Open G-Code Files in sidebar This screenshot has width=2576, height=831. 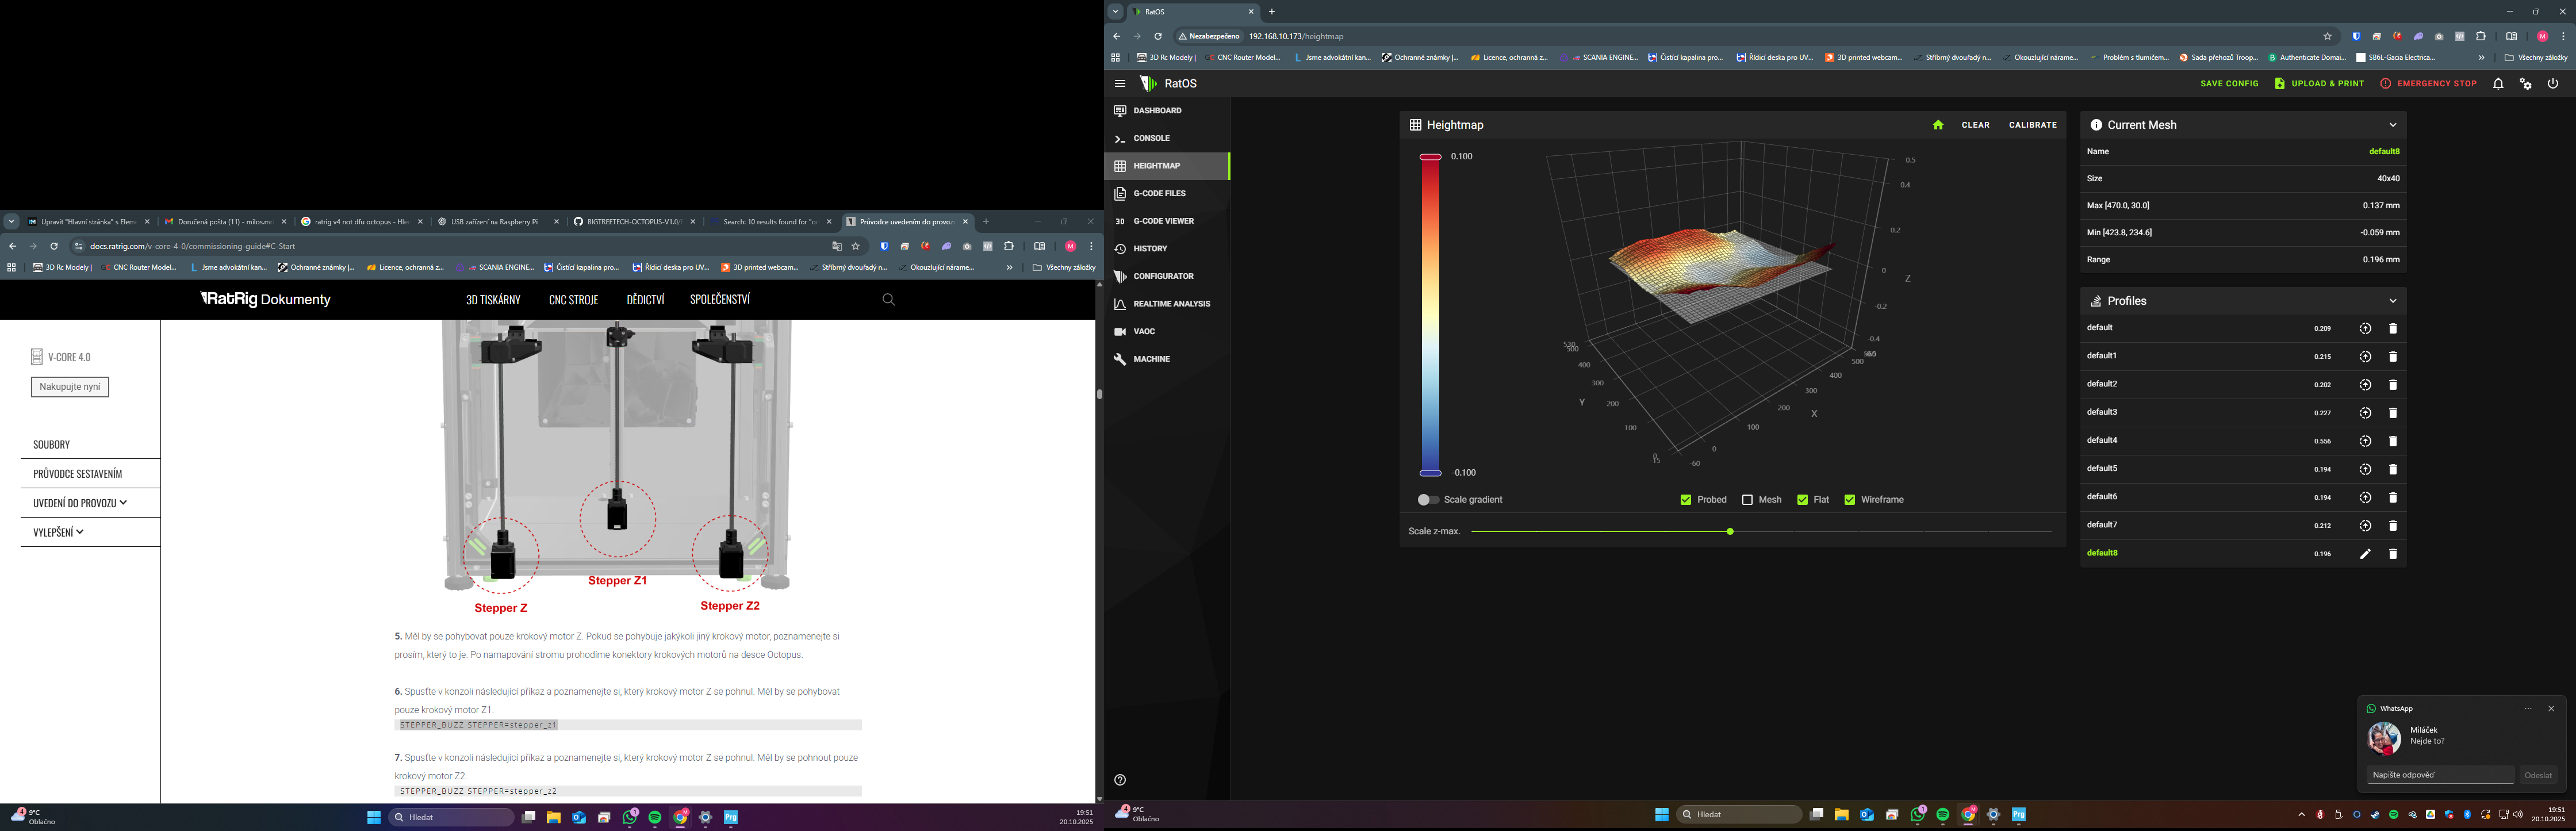(x=1159, y=193)
